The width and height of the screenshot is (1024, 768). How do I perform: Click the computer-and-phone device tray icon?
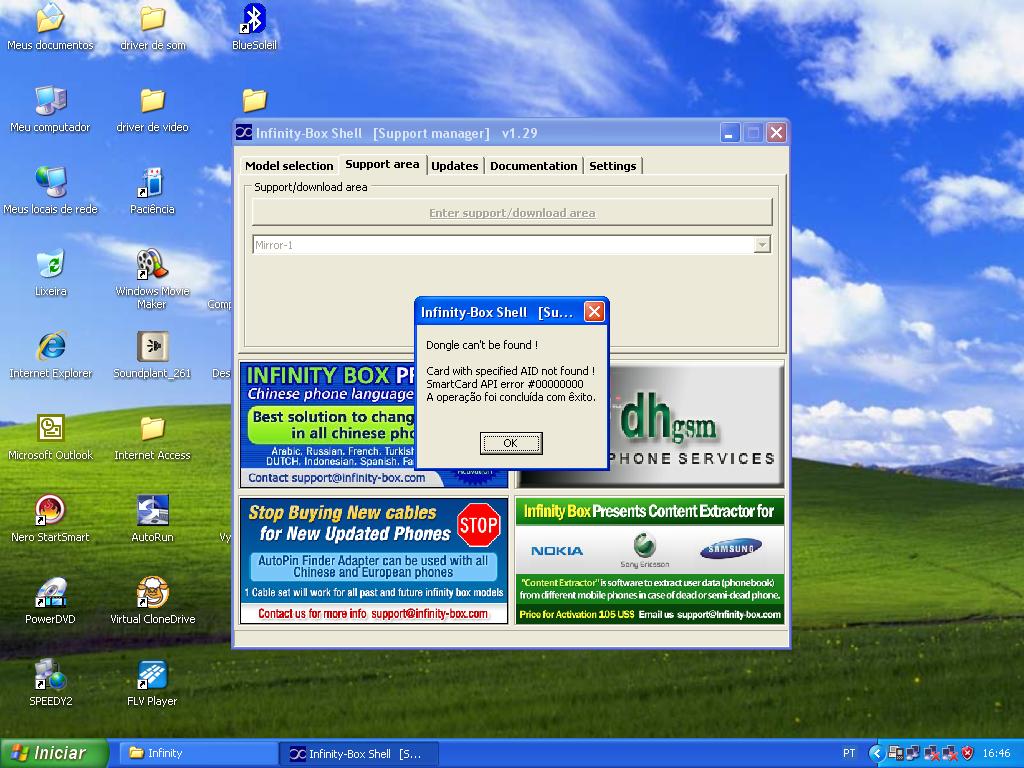pyautogui.click(x=896, y=753)
